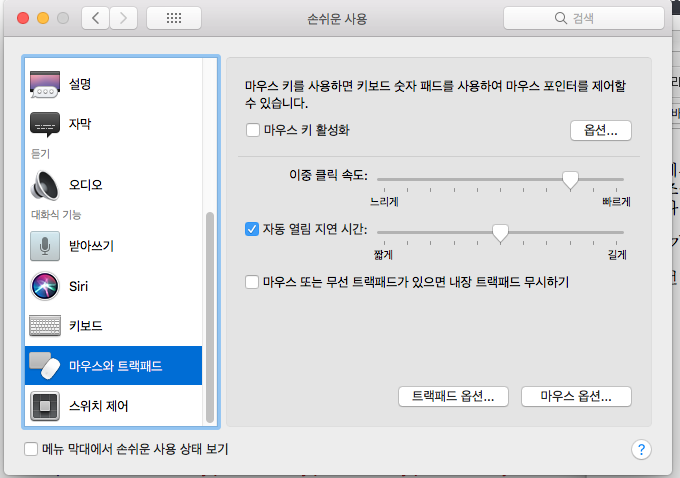Select the 설명 list row label
The width and height of the screenshot is (680, 478).
point(80,84)
